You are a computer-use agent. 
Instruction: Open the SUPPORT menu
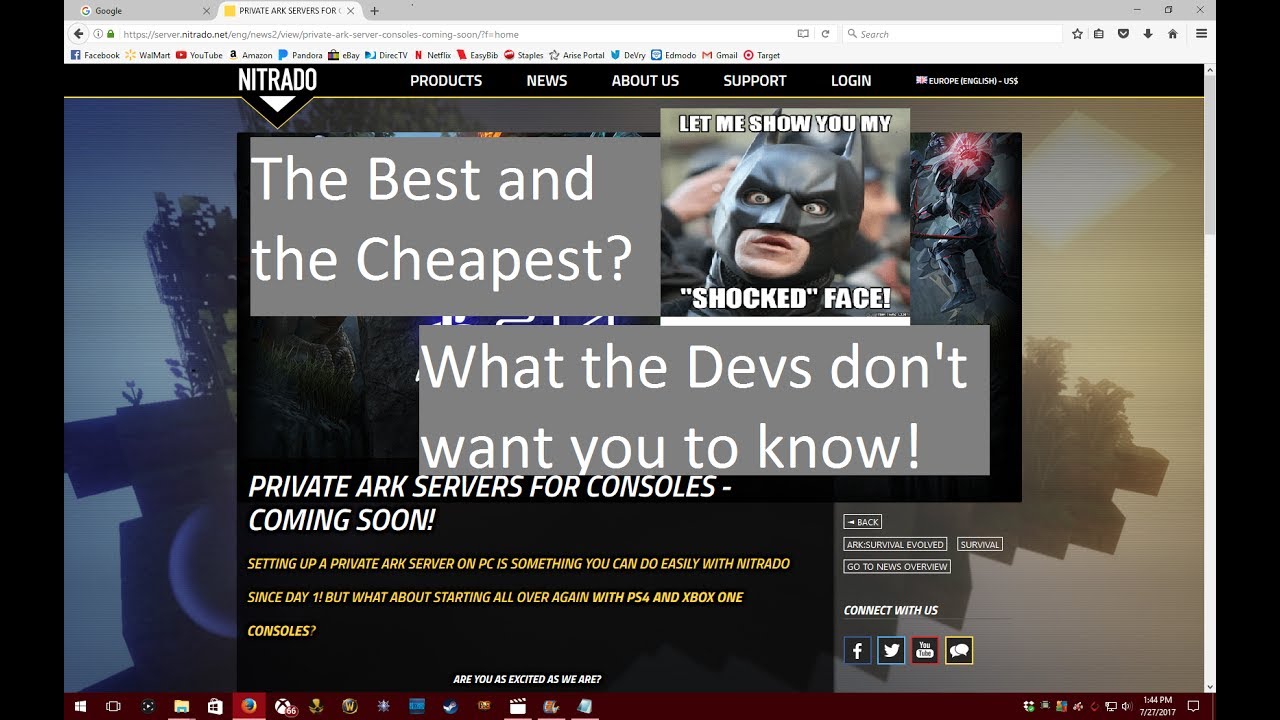(755, 81)
